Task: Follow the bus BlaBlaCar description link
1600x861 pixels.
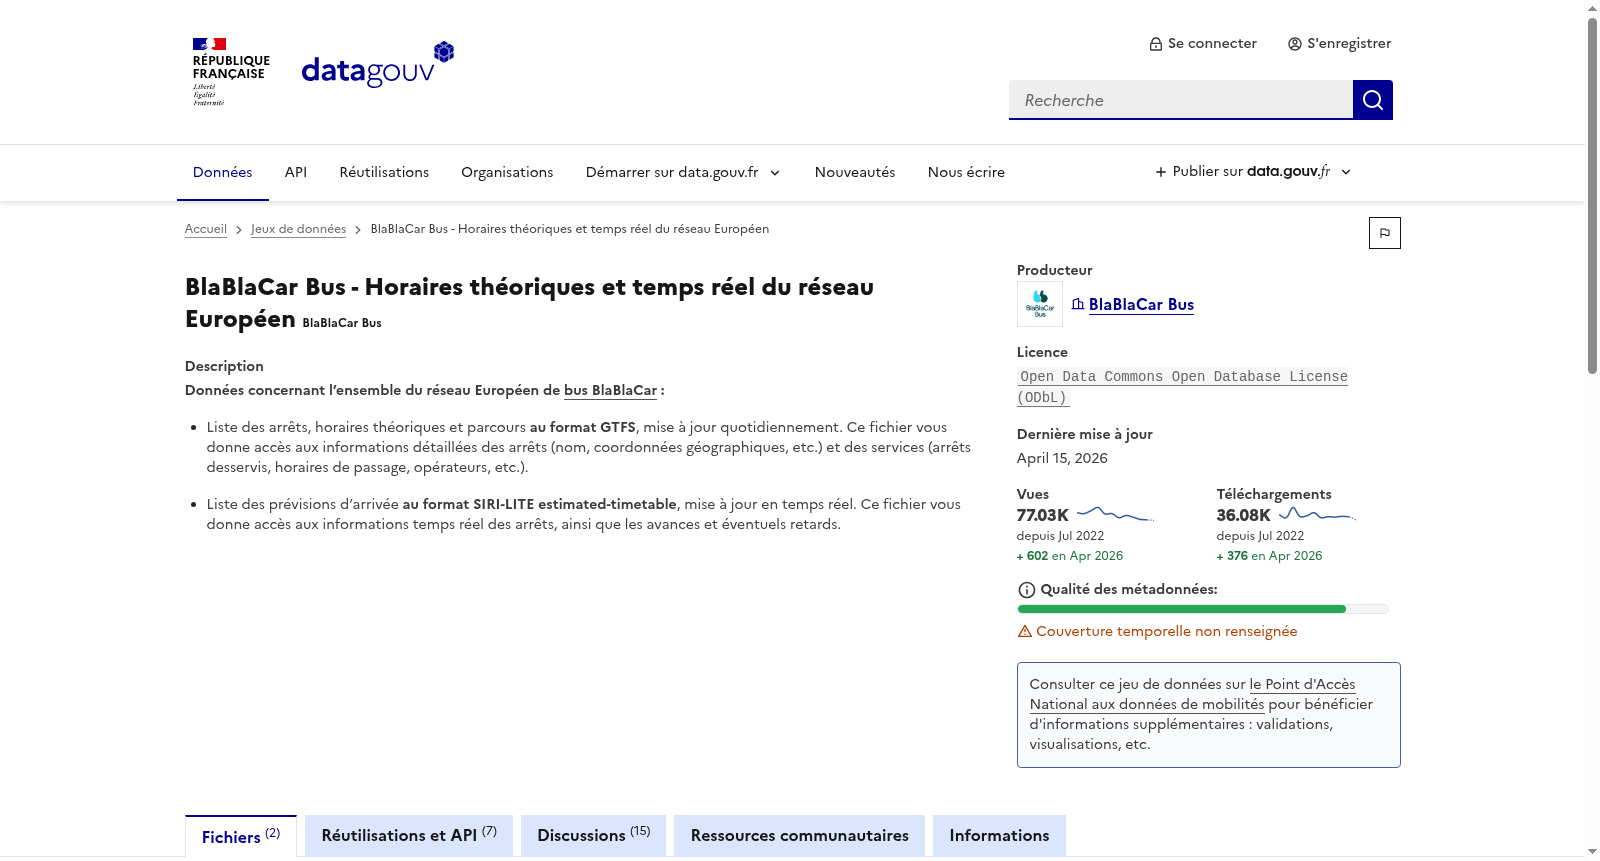Action: 610,391
